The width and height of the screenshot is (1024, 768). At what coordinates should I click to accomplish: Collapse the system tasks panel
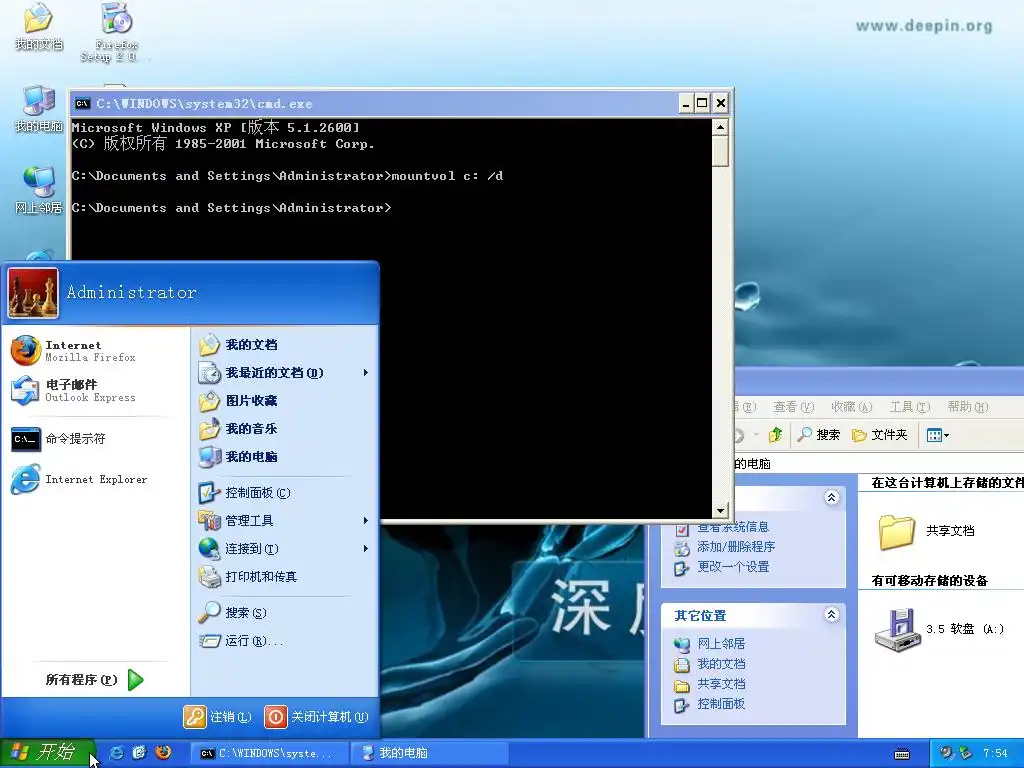point(831,498)
